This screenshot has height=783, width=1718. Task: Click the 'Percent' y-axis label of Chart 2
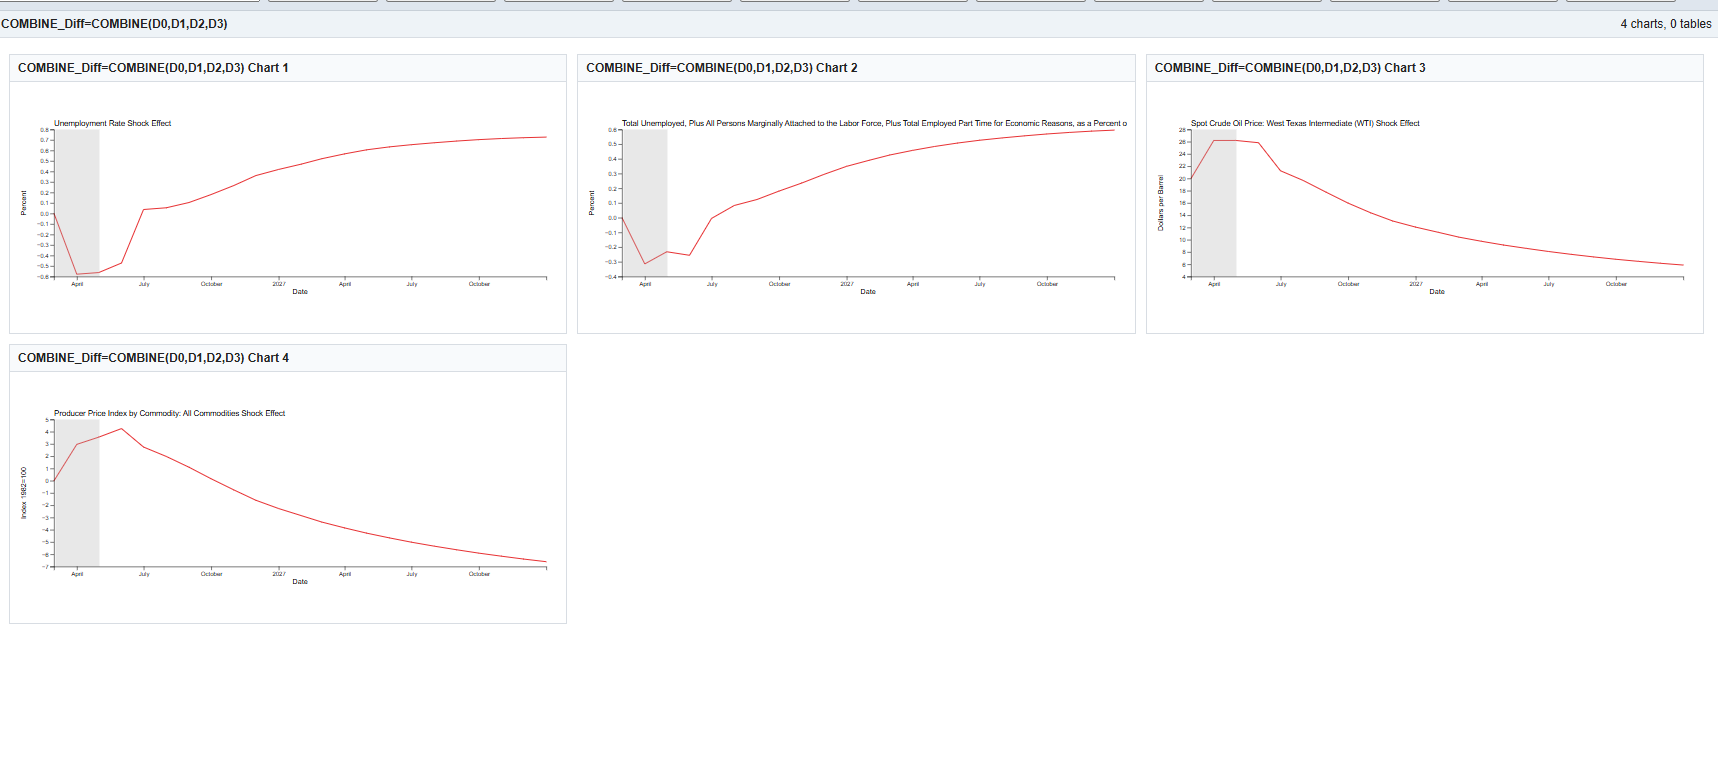[x=592, y=203]
